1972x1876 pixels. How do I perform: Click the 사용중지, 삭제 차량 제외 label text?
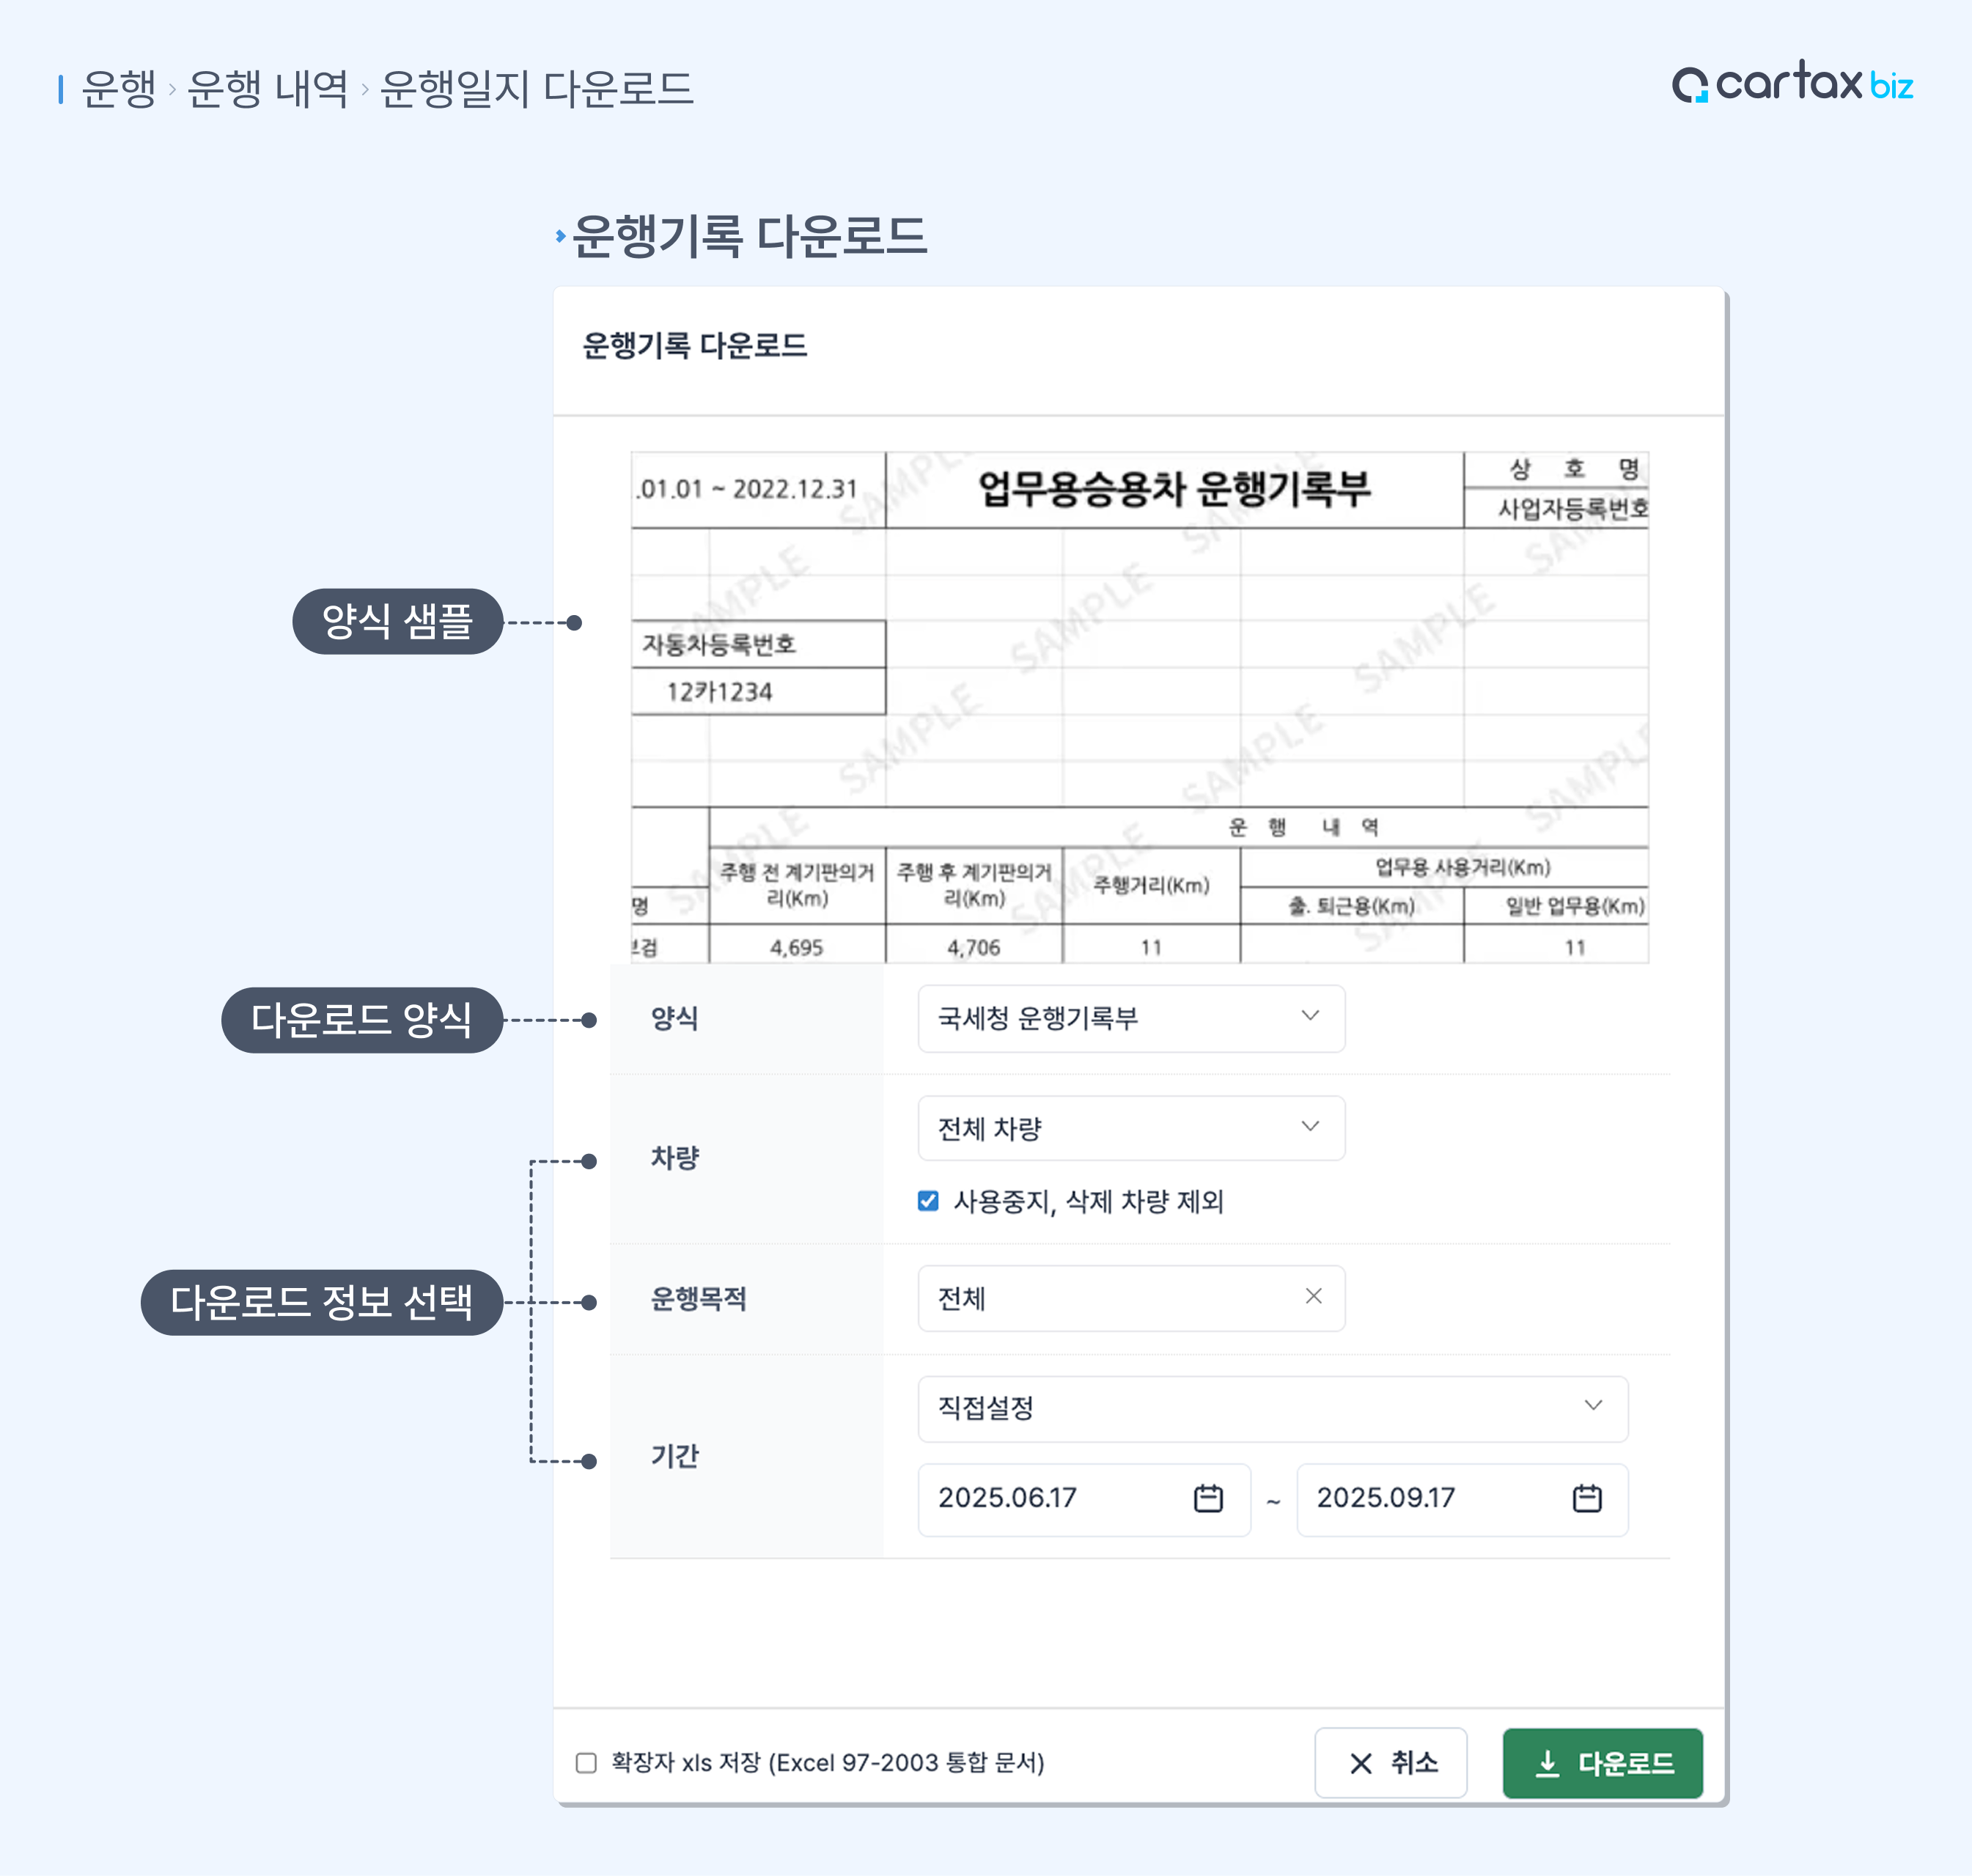pos(1088,1201)
